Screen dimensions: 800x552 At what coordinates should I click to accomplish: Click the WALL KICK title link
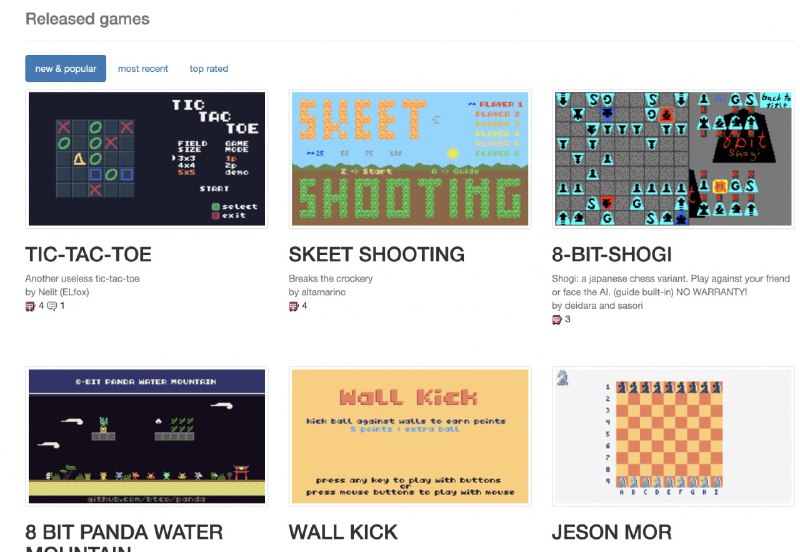coord(343,532)
